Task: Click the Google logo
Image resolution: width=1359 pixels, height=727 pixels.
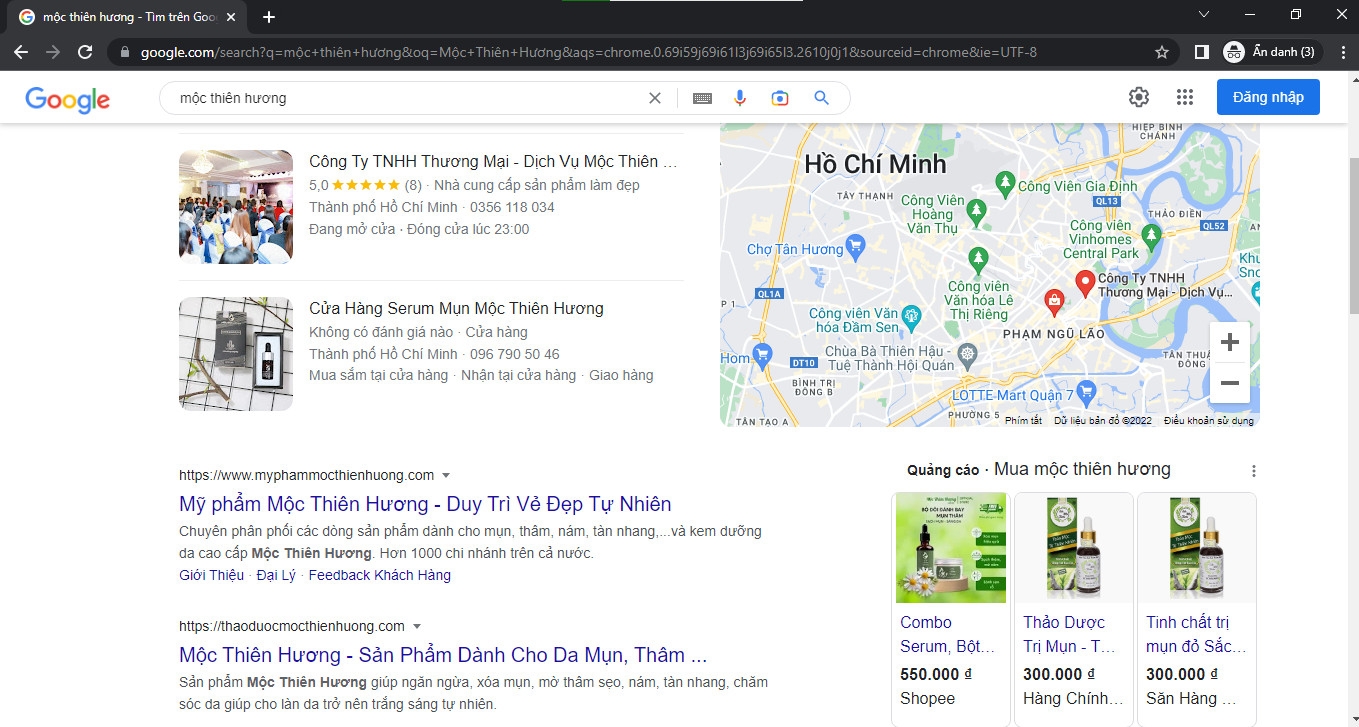Action: [x=68, y=98]
